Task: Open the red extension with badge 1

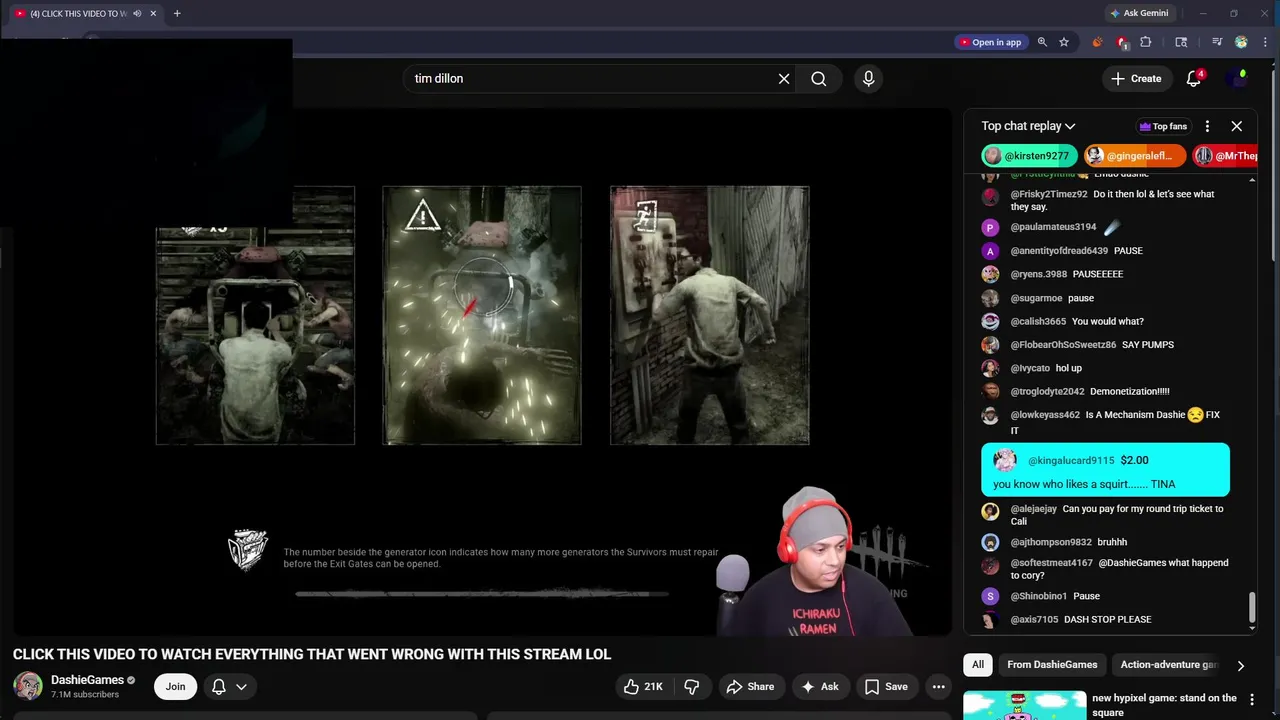Action: (x=1122, y=42)
